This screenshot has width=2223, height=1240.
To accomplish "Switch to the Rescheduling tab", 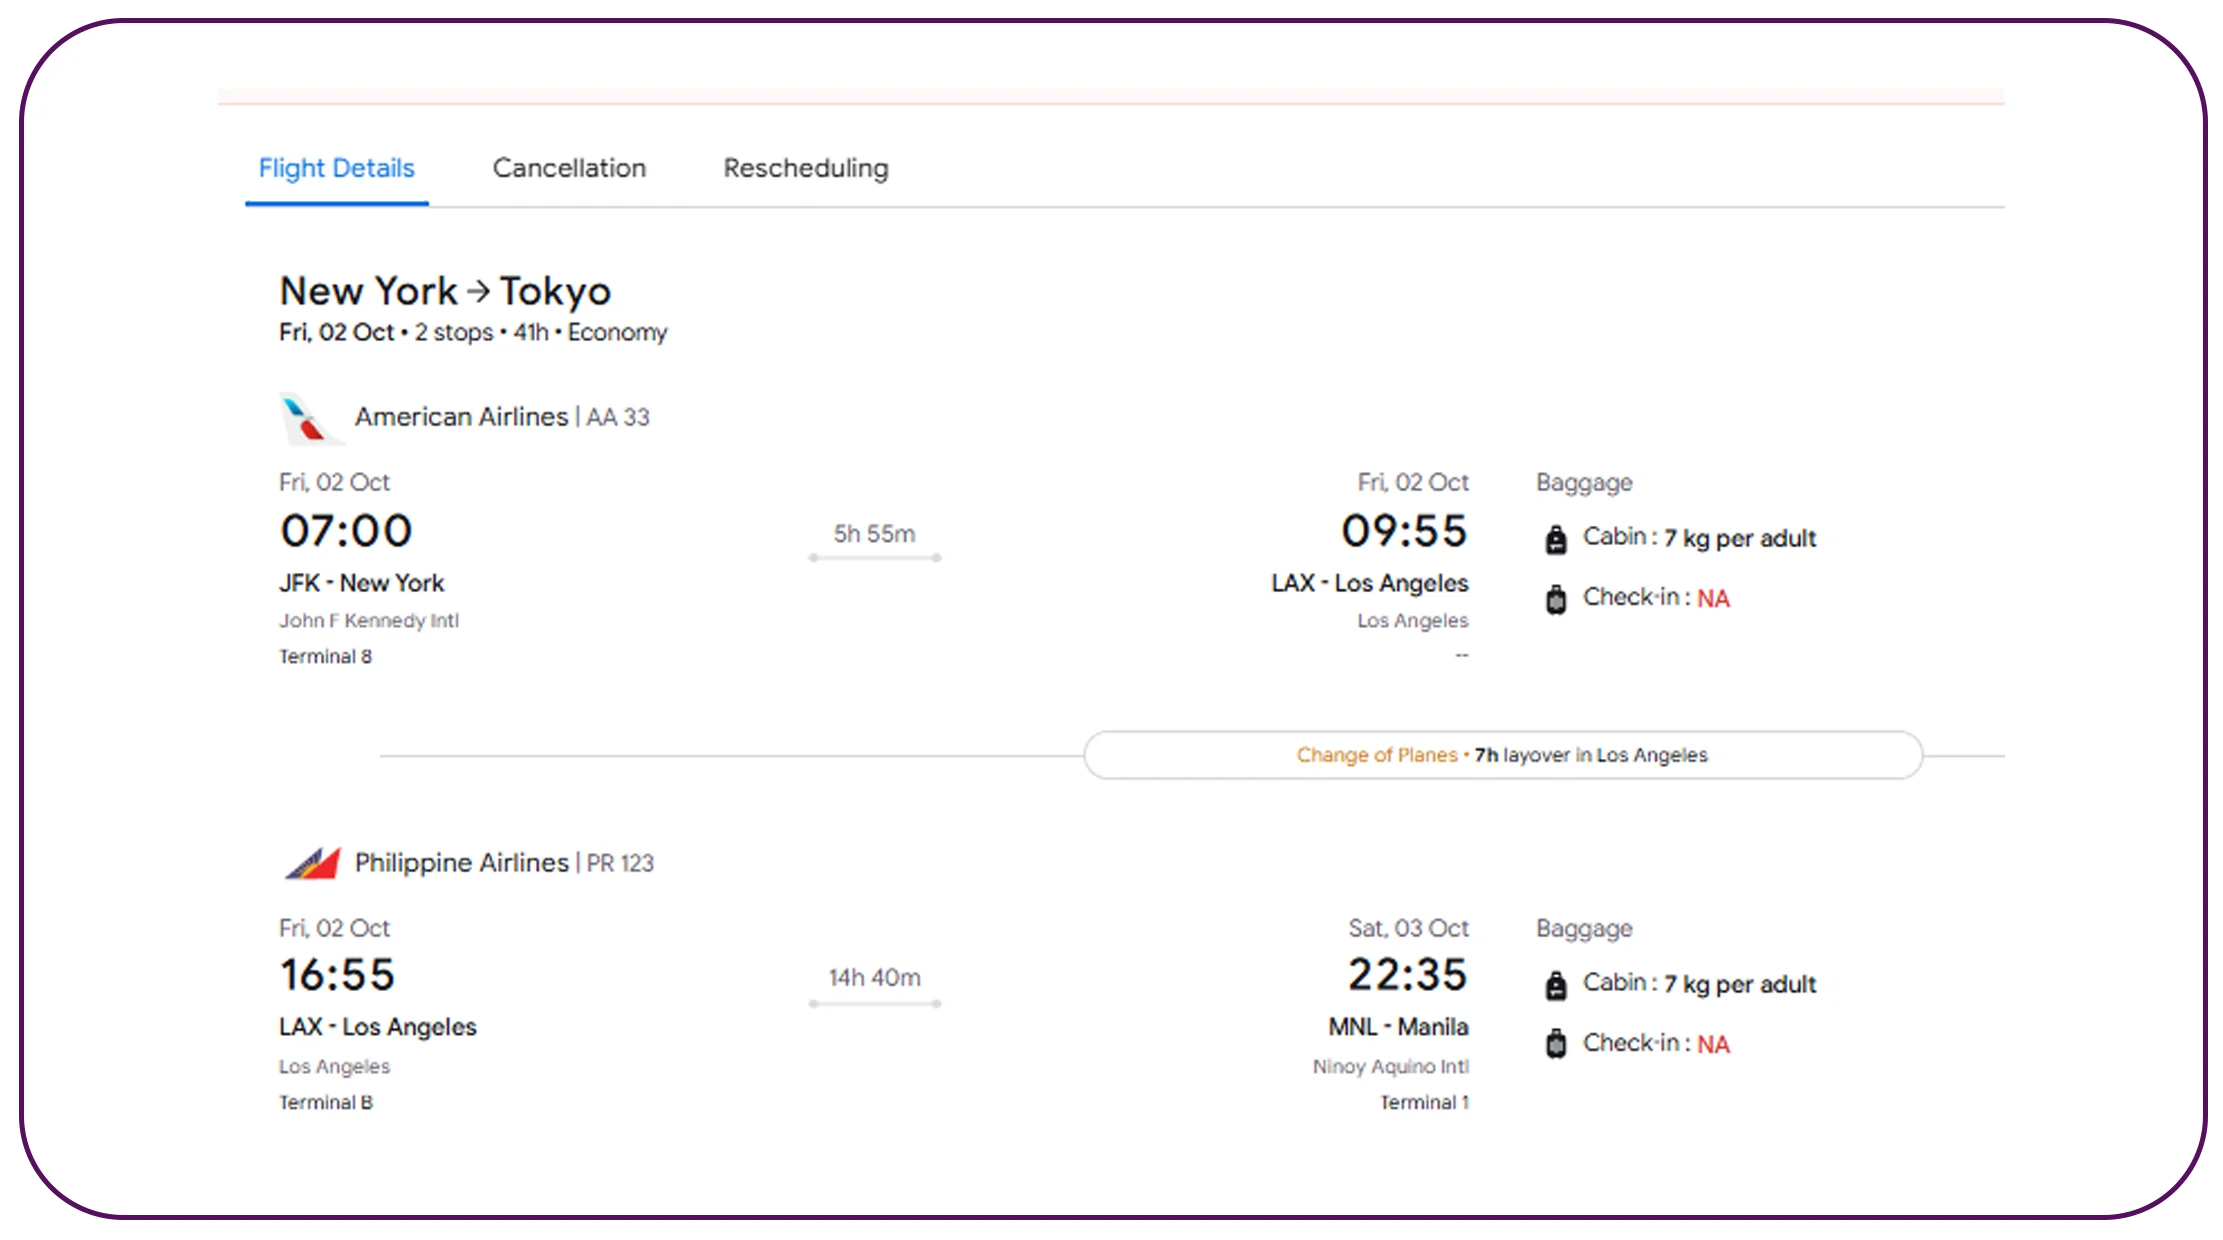I will pyautogui.click(x=806, y=168).
